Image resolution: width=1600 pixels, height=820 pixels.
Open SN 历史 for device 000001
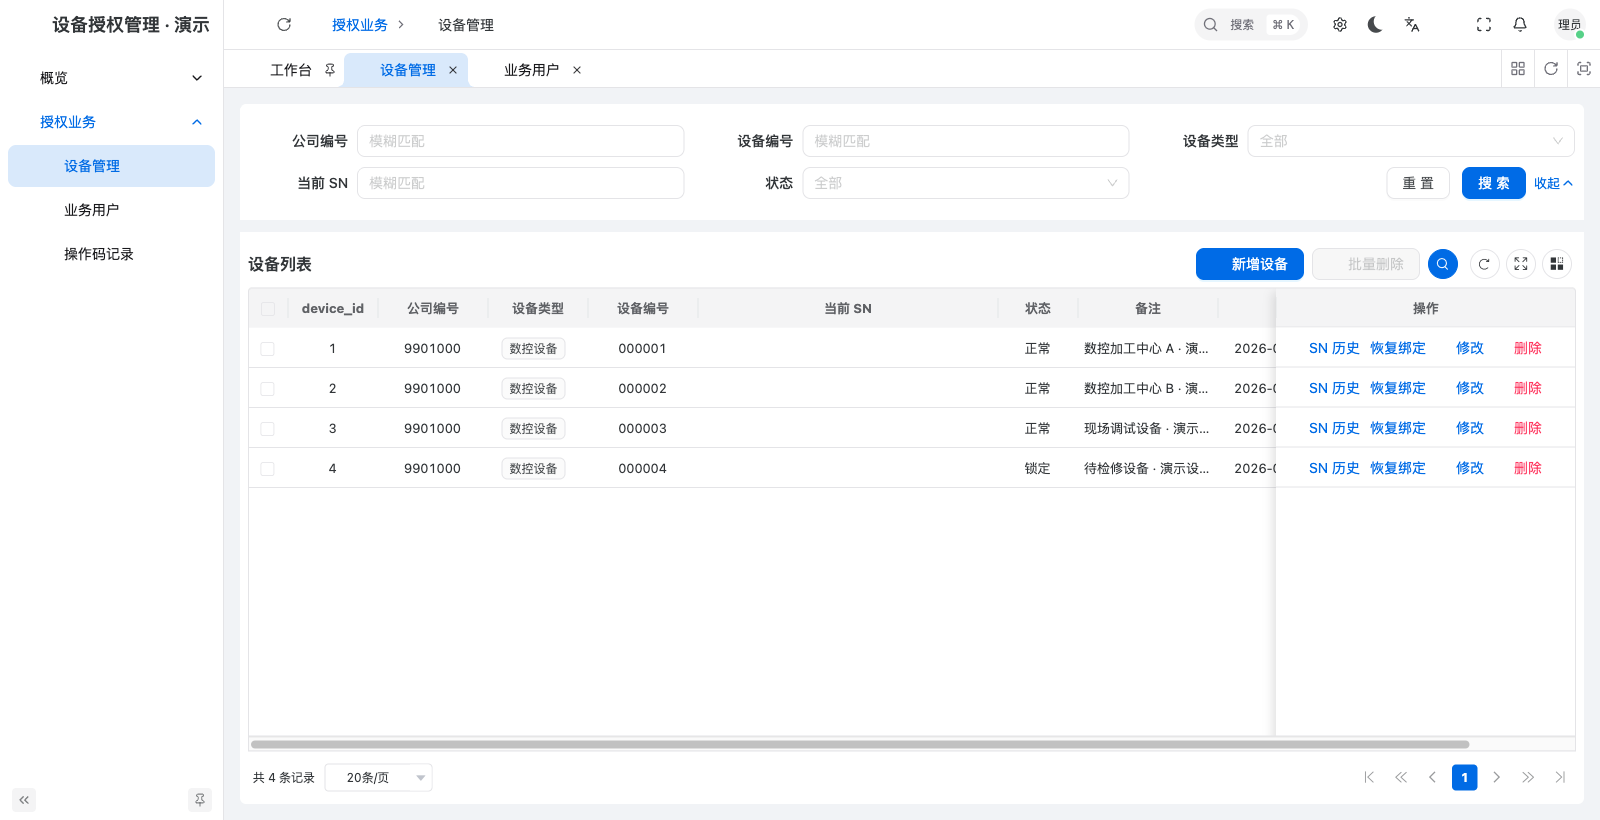1334,348
